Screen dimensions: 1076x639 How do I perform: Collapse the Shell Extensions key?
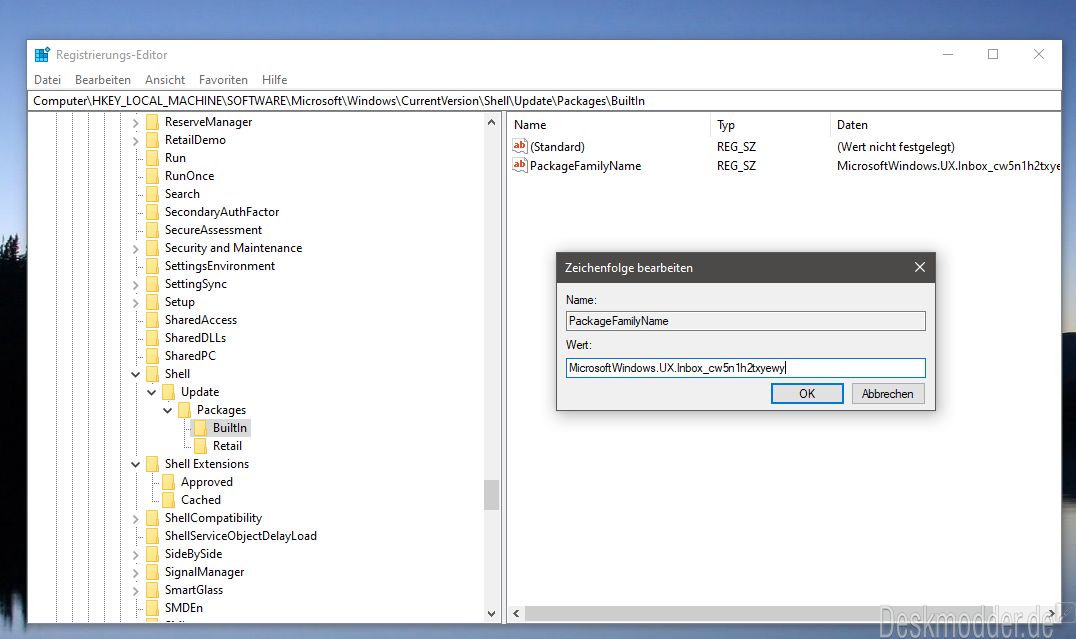coord(135,464)
